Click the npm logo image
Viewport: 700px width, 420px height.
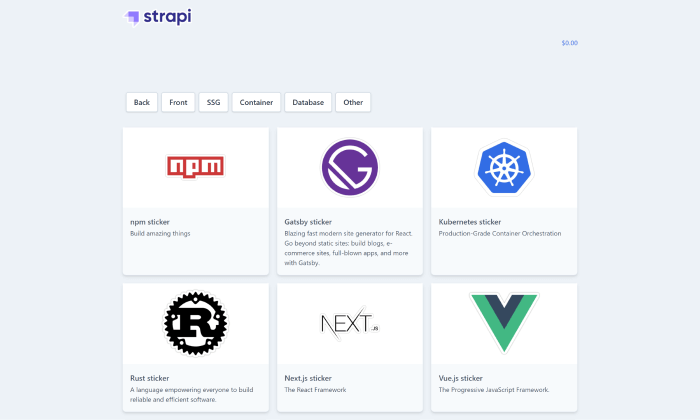(195, 166)
